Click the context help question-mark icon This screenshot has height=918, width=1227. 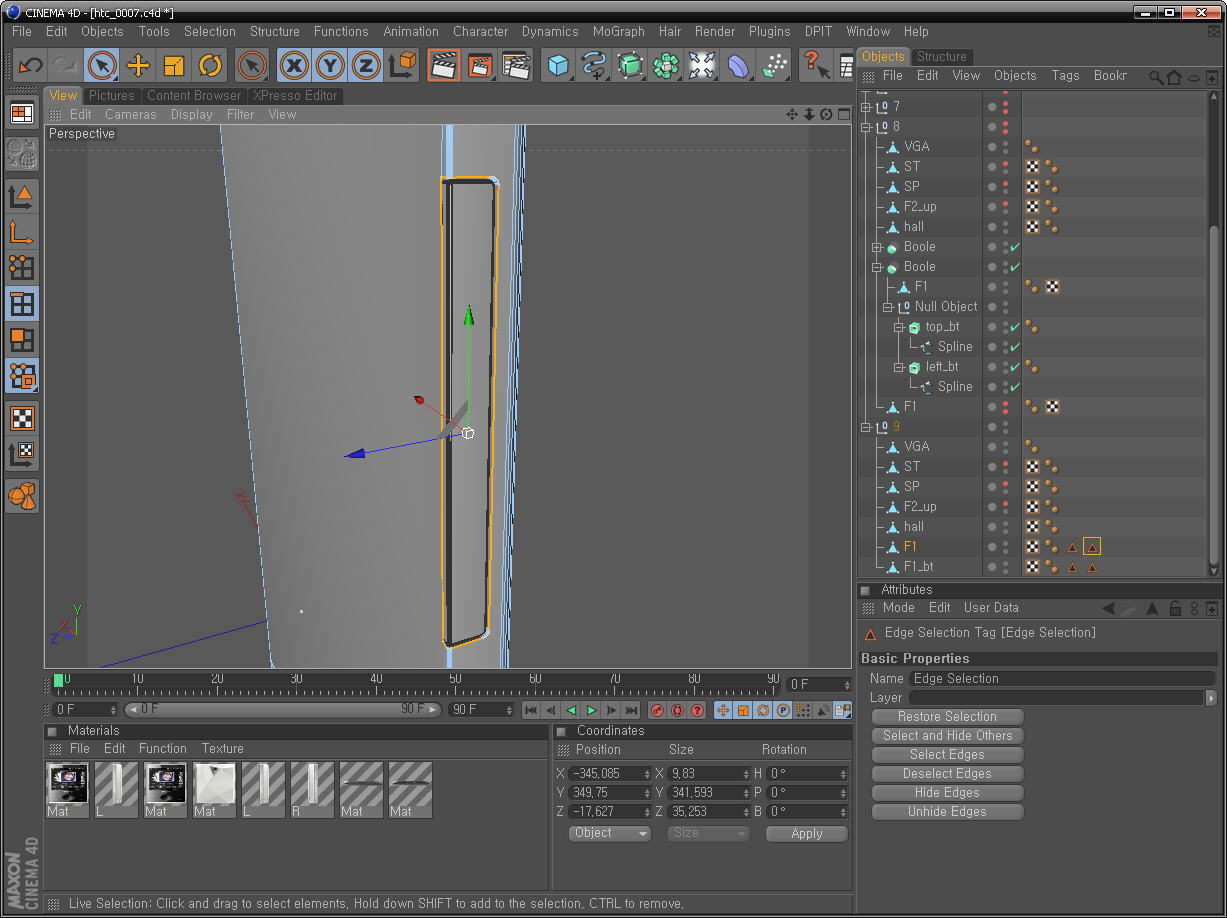pyautogui.click(x=816, y=66)
